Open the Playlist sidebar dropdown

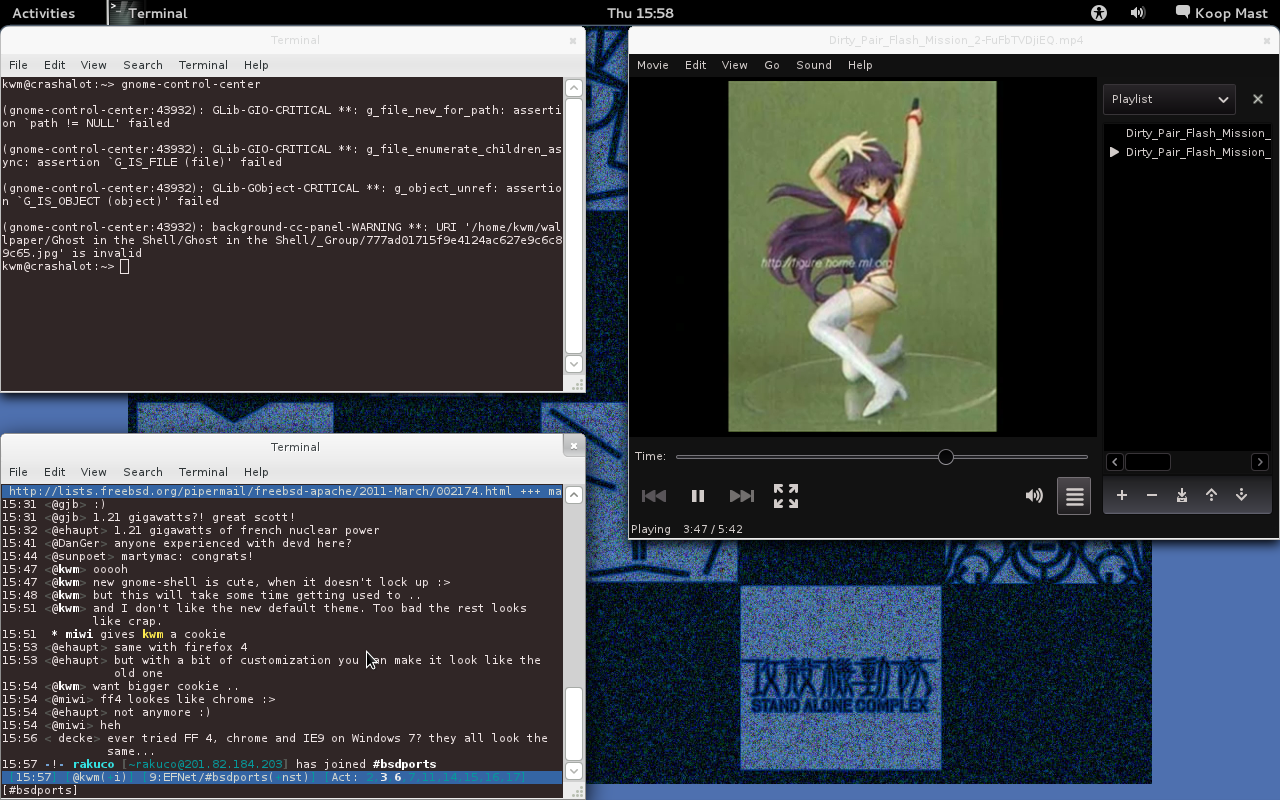click(x=1169, y=99)
